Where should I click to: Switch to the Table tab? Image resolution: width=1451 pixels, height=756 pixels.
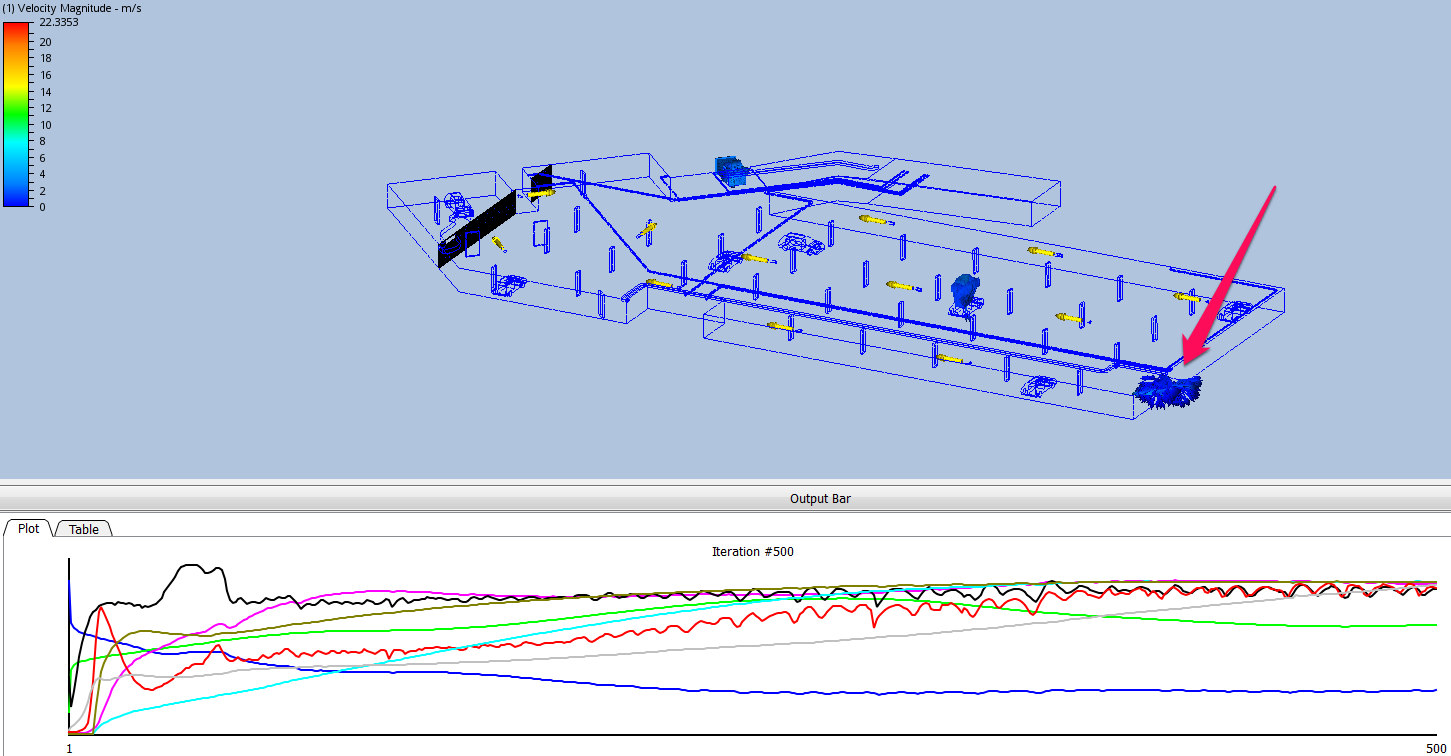pos(83,529)
